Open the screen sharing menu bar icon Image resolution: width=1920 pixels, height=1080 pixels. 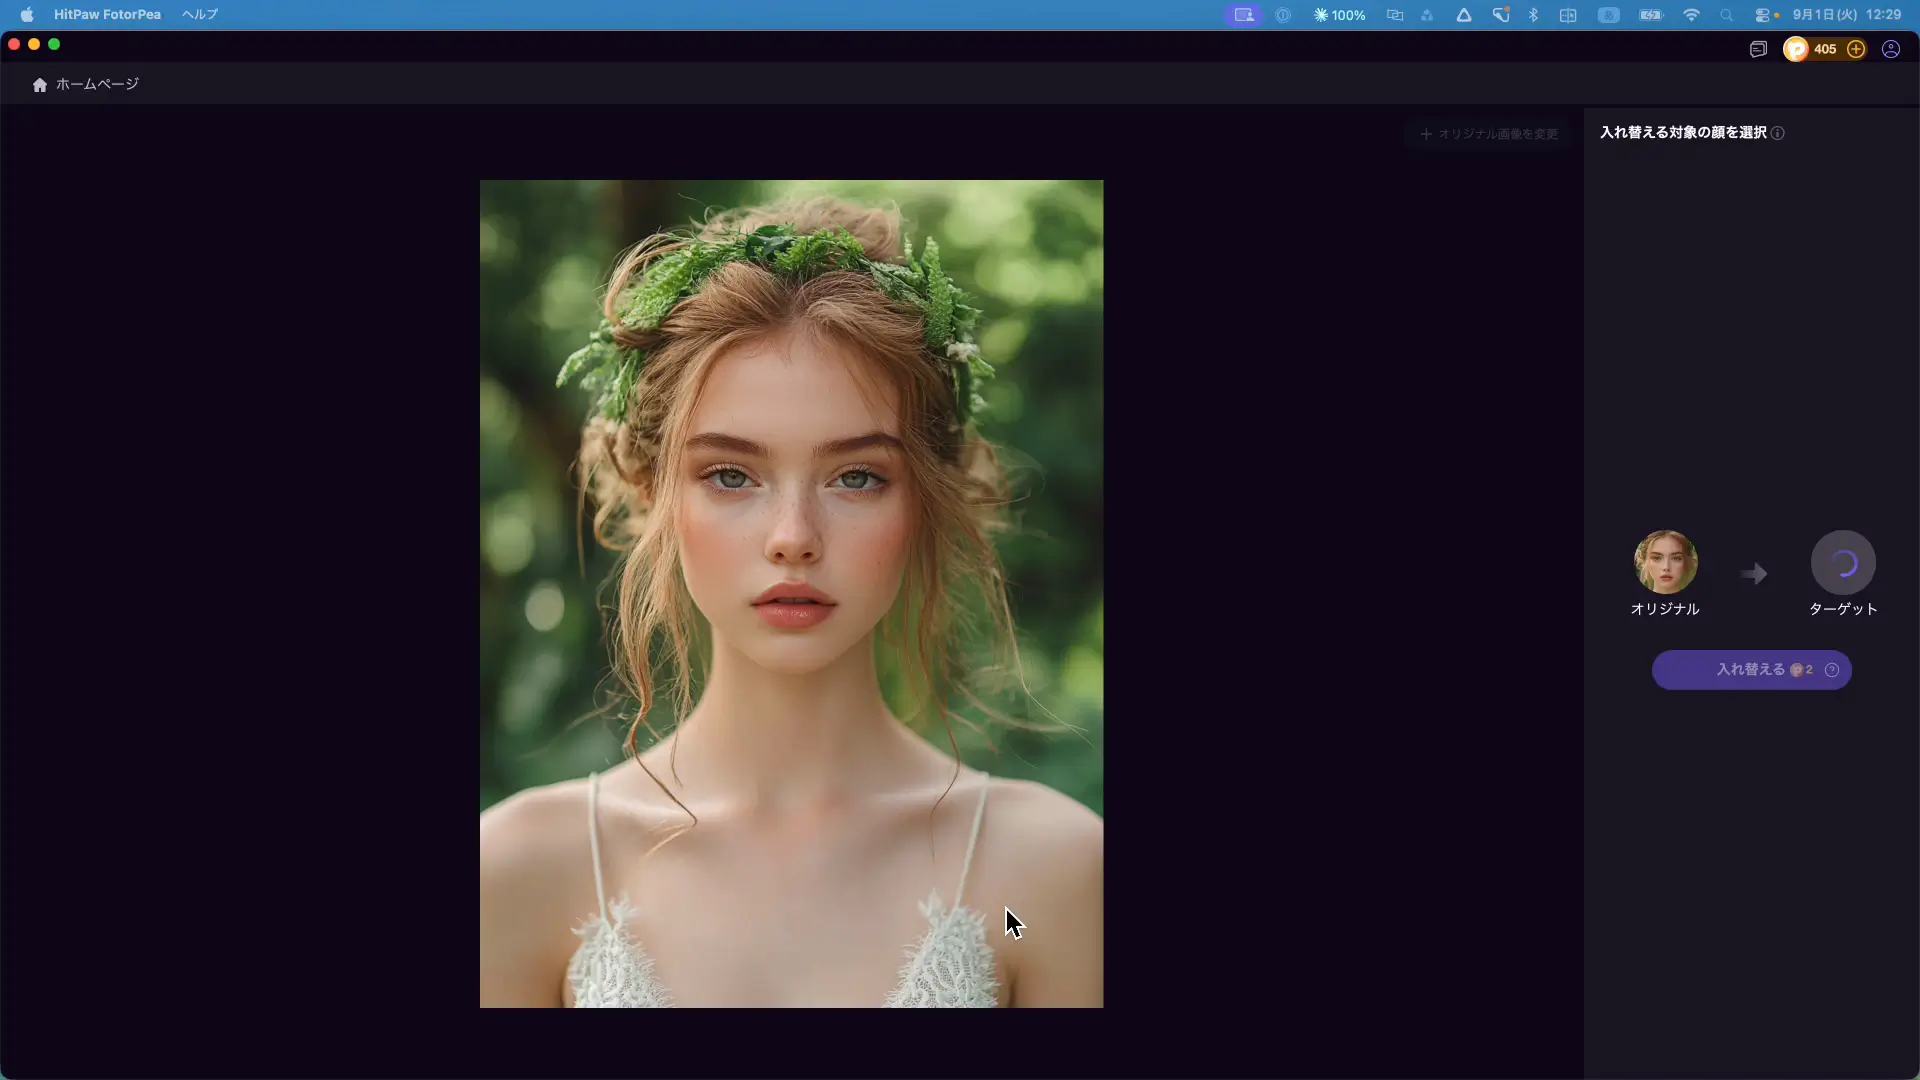1244,15
